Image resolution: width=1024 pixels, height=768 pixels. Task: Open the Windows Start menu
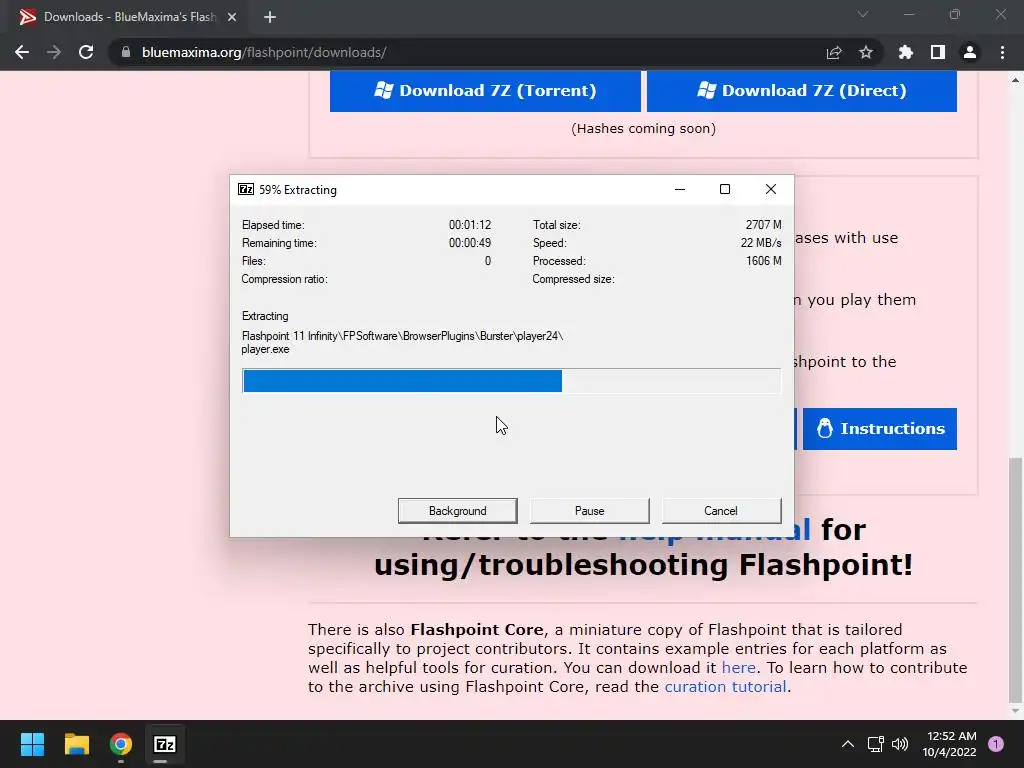click(32, 744)
